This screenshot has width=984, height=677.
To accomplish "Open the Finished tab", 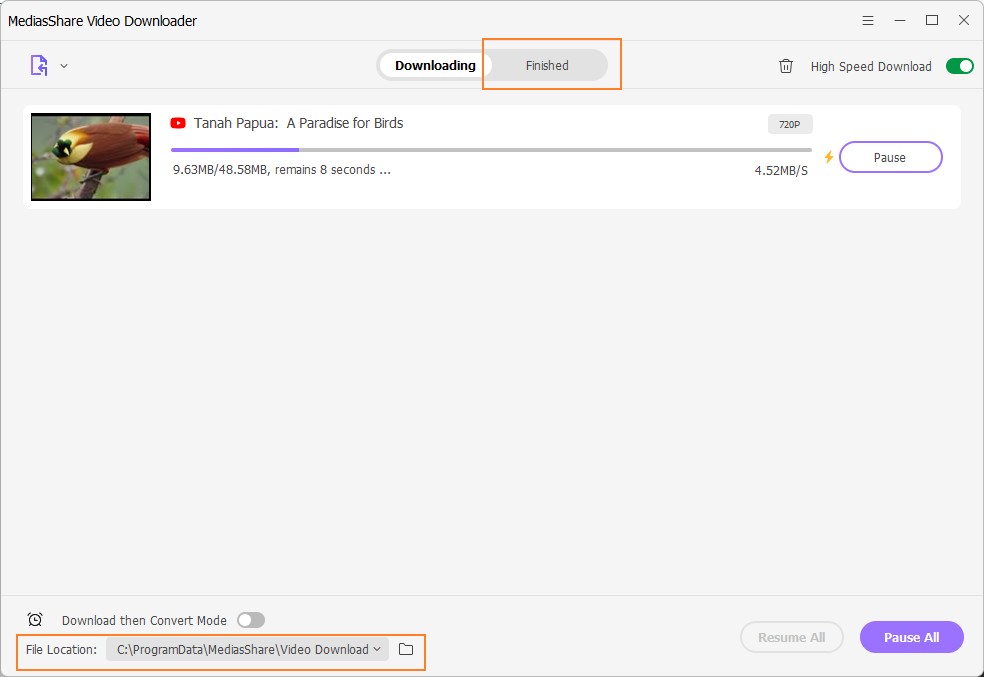I will pos(547,66).
